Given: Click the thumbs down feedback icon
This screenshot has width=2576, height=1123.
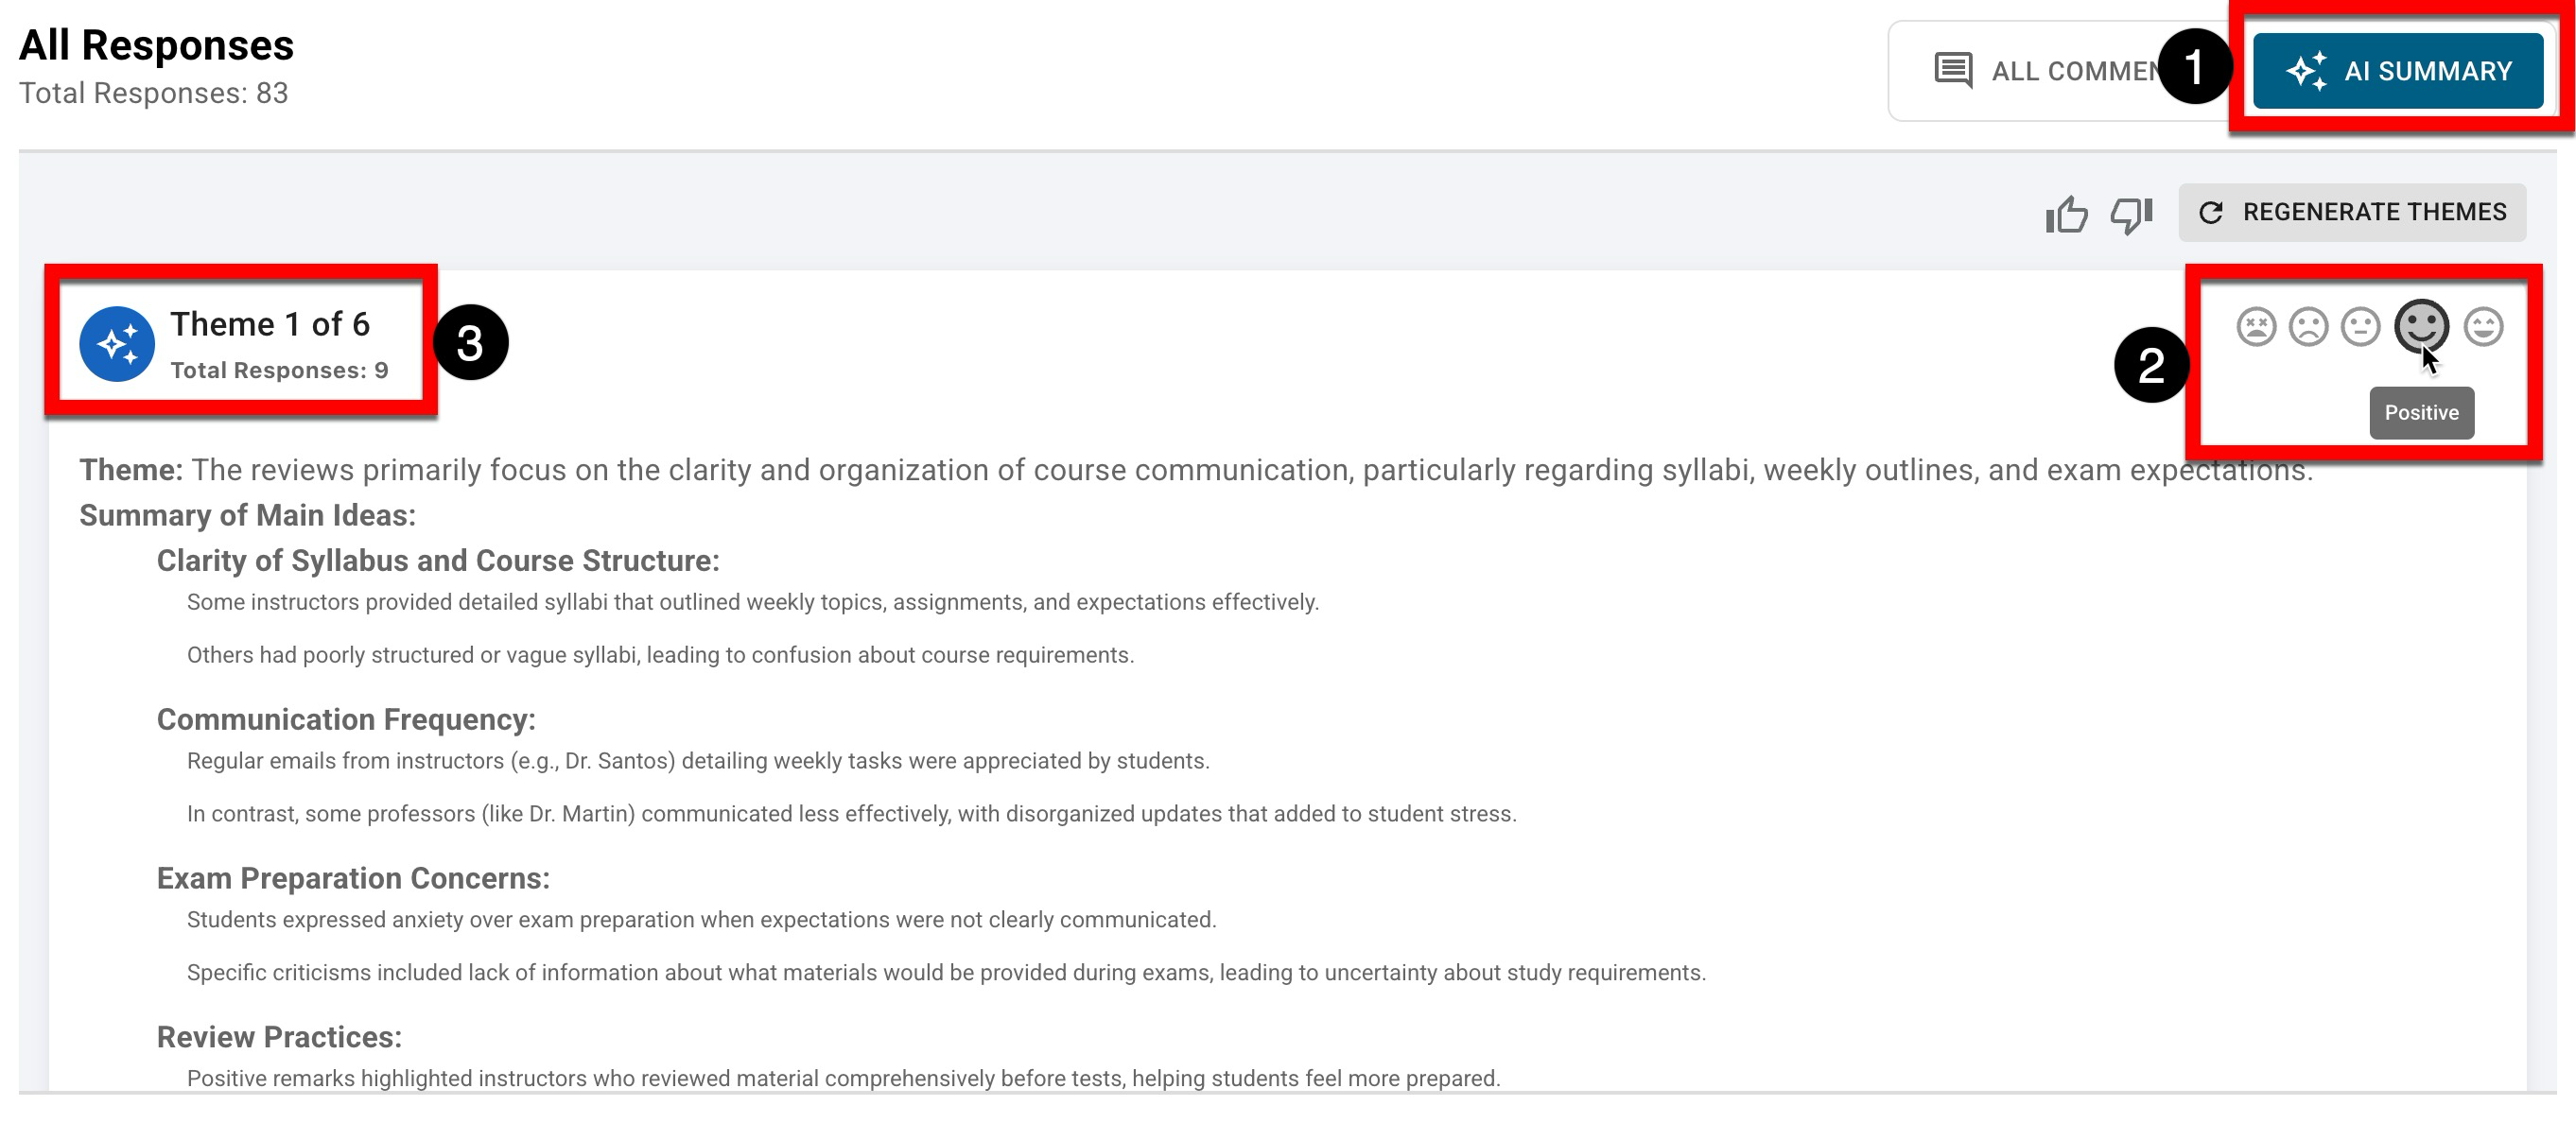Looking at the screenshot, I should click(2130, 214).
